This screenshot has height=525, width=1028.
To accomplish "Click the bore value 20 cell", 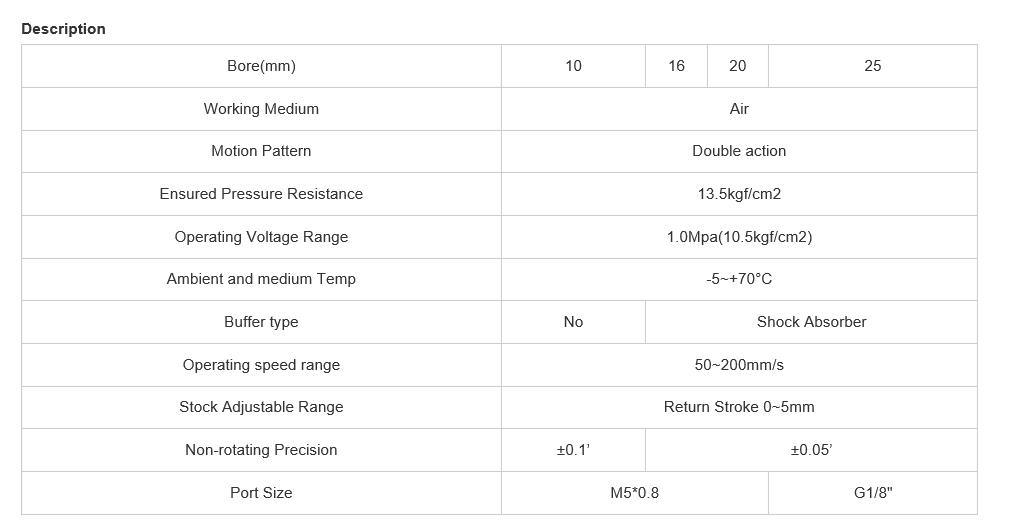I will pyautogui.click(x=737, y=66).
